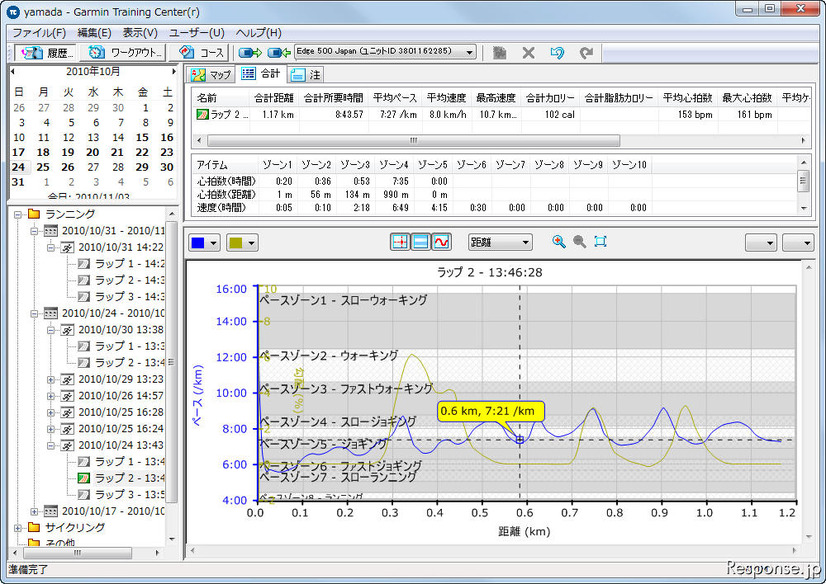The height and width of the screenshot is (584, 826).
Task: Select October 24 in the calendar
Action: coord(18,167)
